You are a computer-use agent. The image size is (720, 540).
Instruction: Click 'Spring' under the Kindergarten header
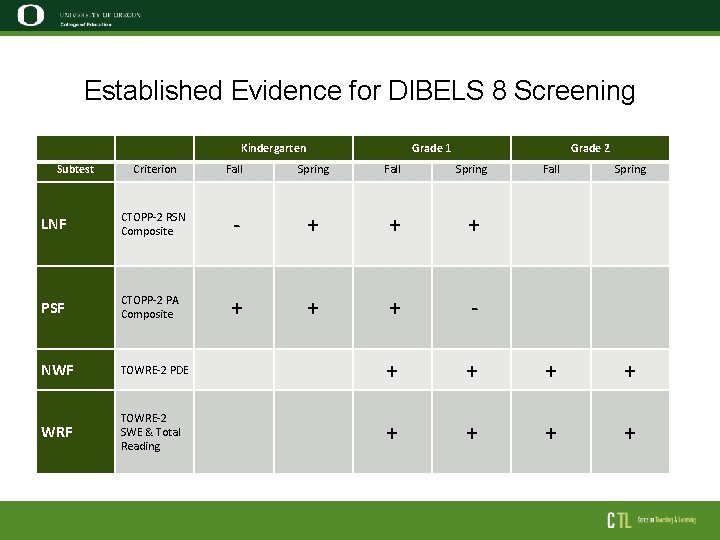pyautogui.click(x=313, y=169)
